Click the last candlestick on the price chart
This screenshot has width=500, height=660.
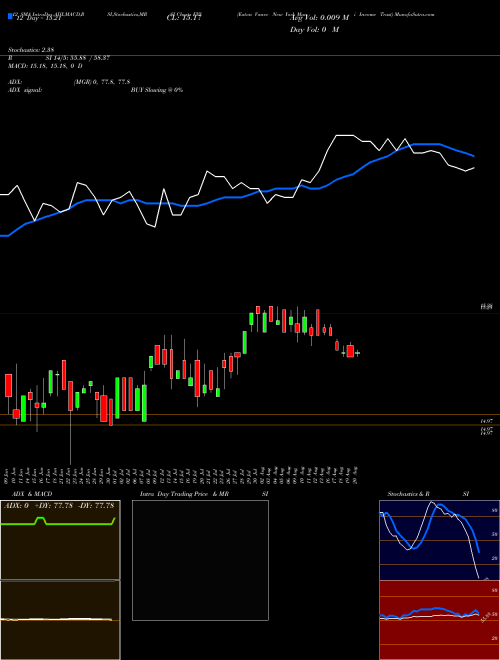[x=357, y=353]
